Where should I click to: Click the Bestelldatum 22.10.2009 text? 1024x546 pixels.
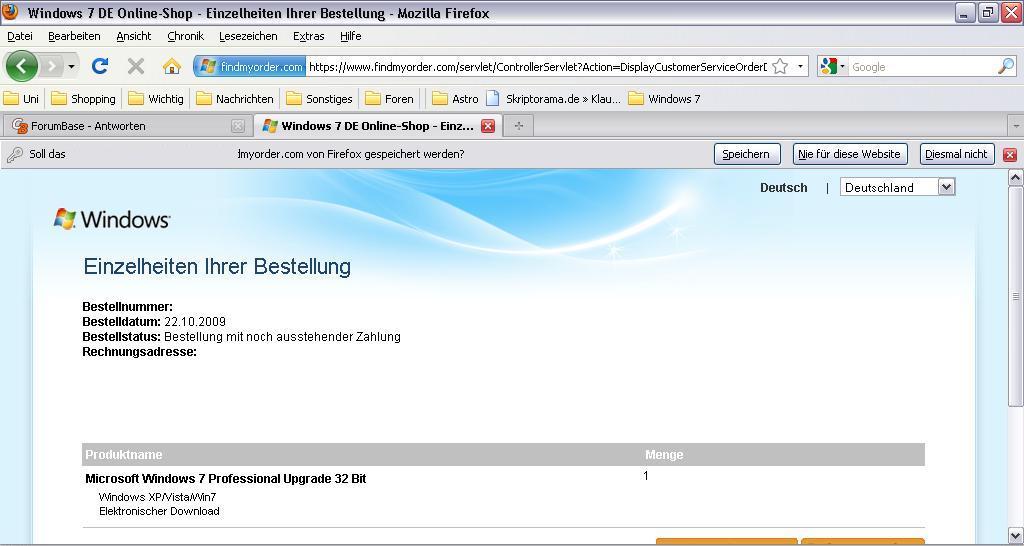point(154,322)
